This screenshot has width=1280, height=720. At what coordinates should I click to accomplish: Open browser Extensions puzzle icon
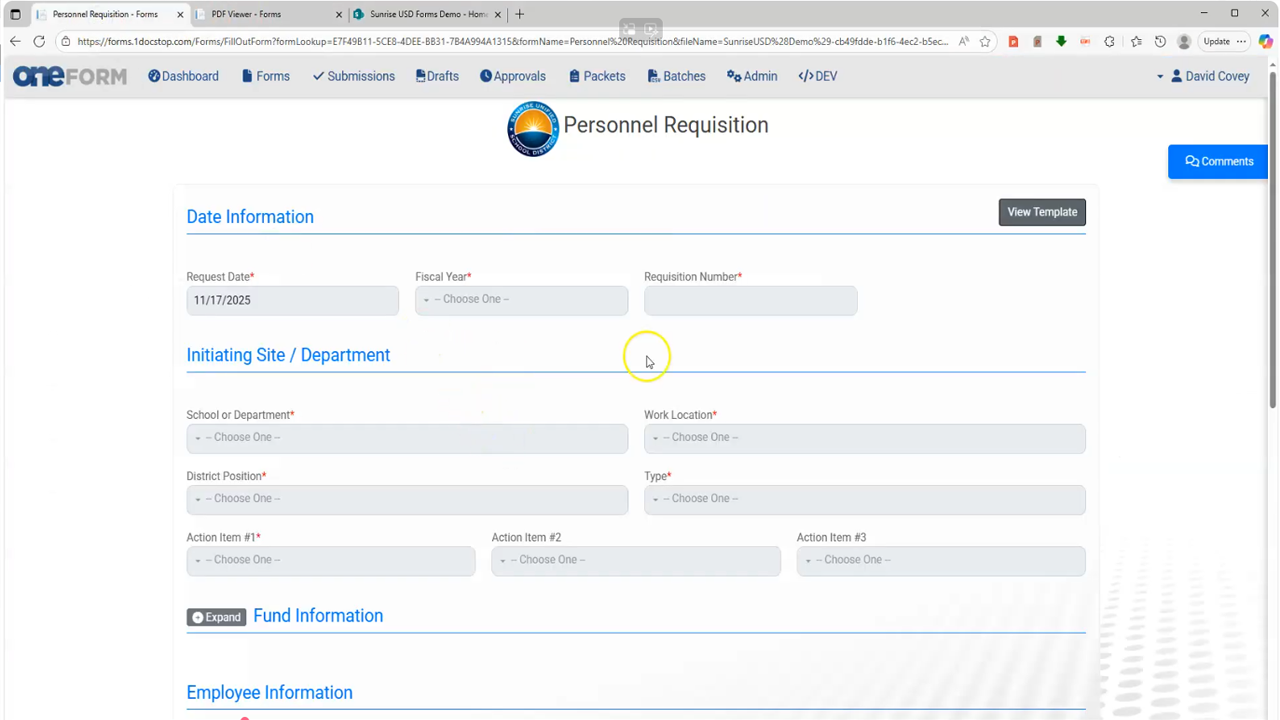click(1109, 41)
